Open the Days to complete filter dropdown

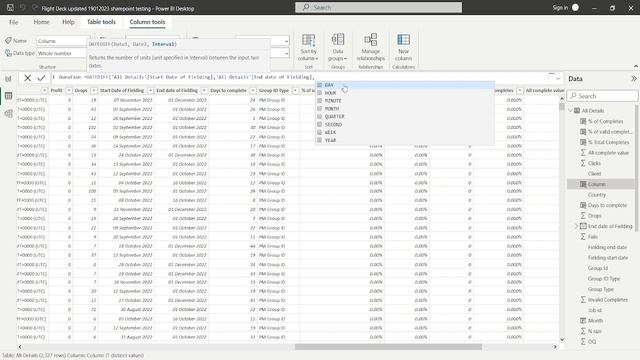(253, 91)
